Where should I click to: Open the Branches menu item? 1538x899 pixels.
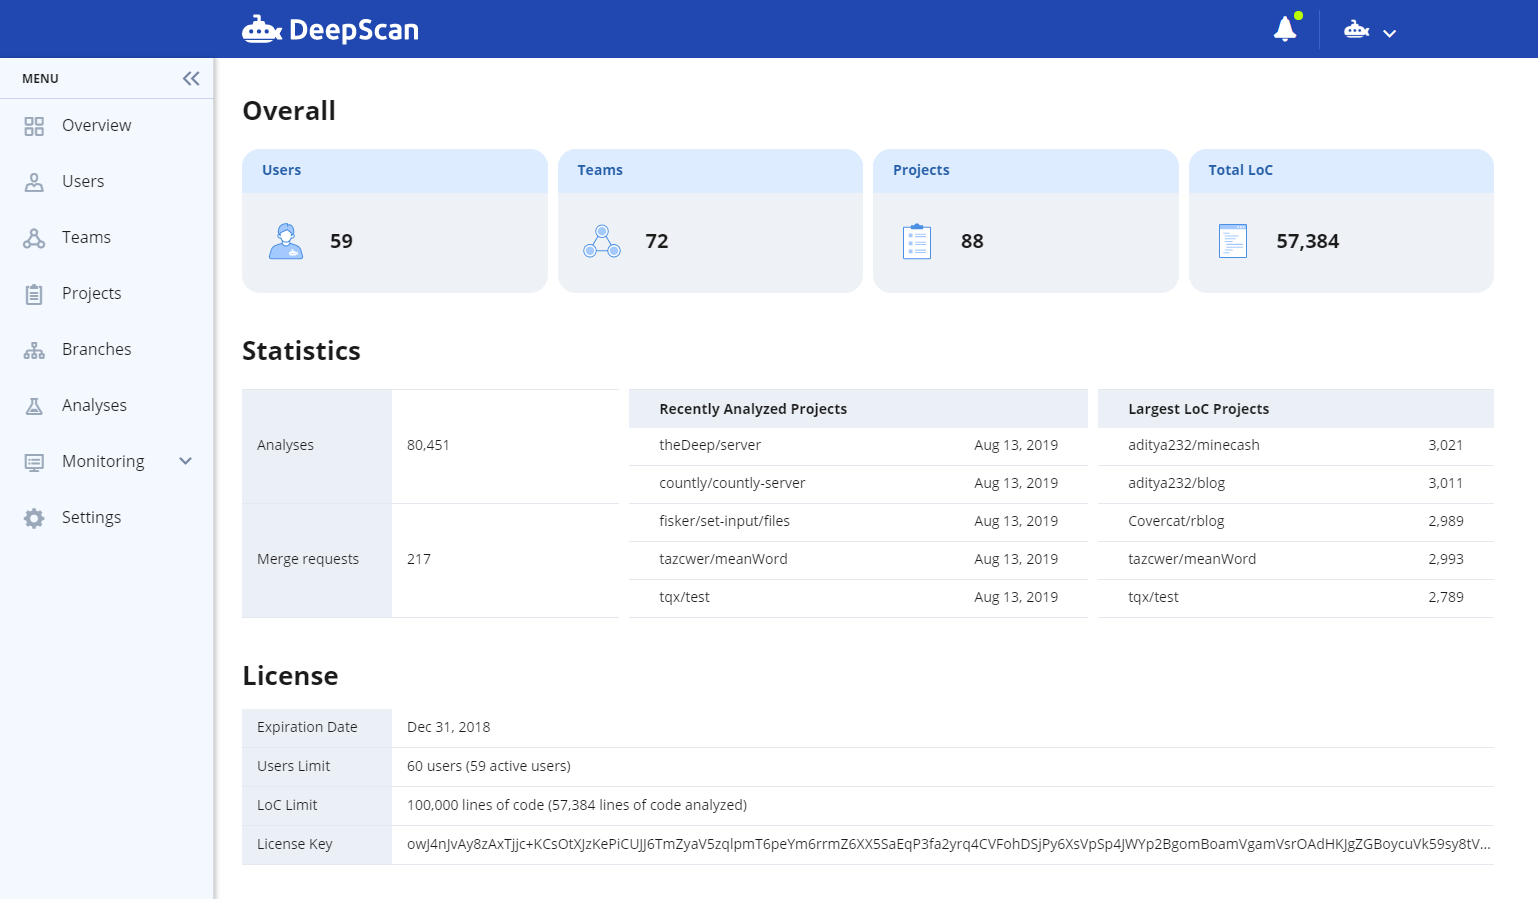coord(97,349)
